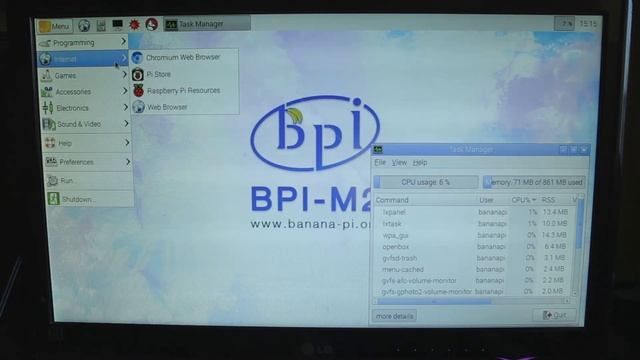Click the raspberry icon for Pi Resources
The width and height of the screenshot is (640, 360).
138,91
